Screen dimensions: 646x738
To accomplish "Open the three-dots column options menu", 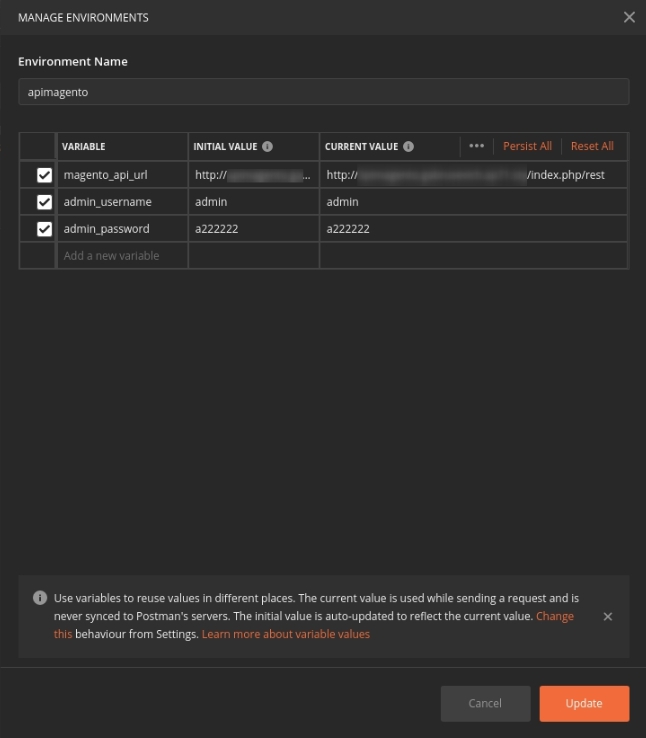I will pos(476,146).
